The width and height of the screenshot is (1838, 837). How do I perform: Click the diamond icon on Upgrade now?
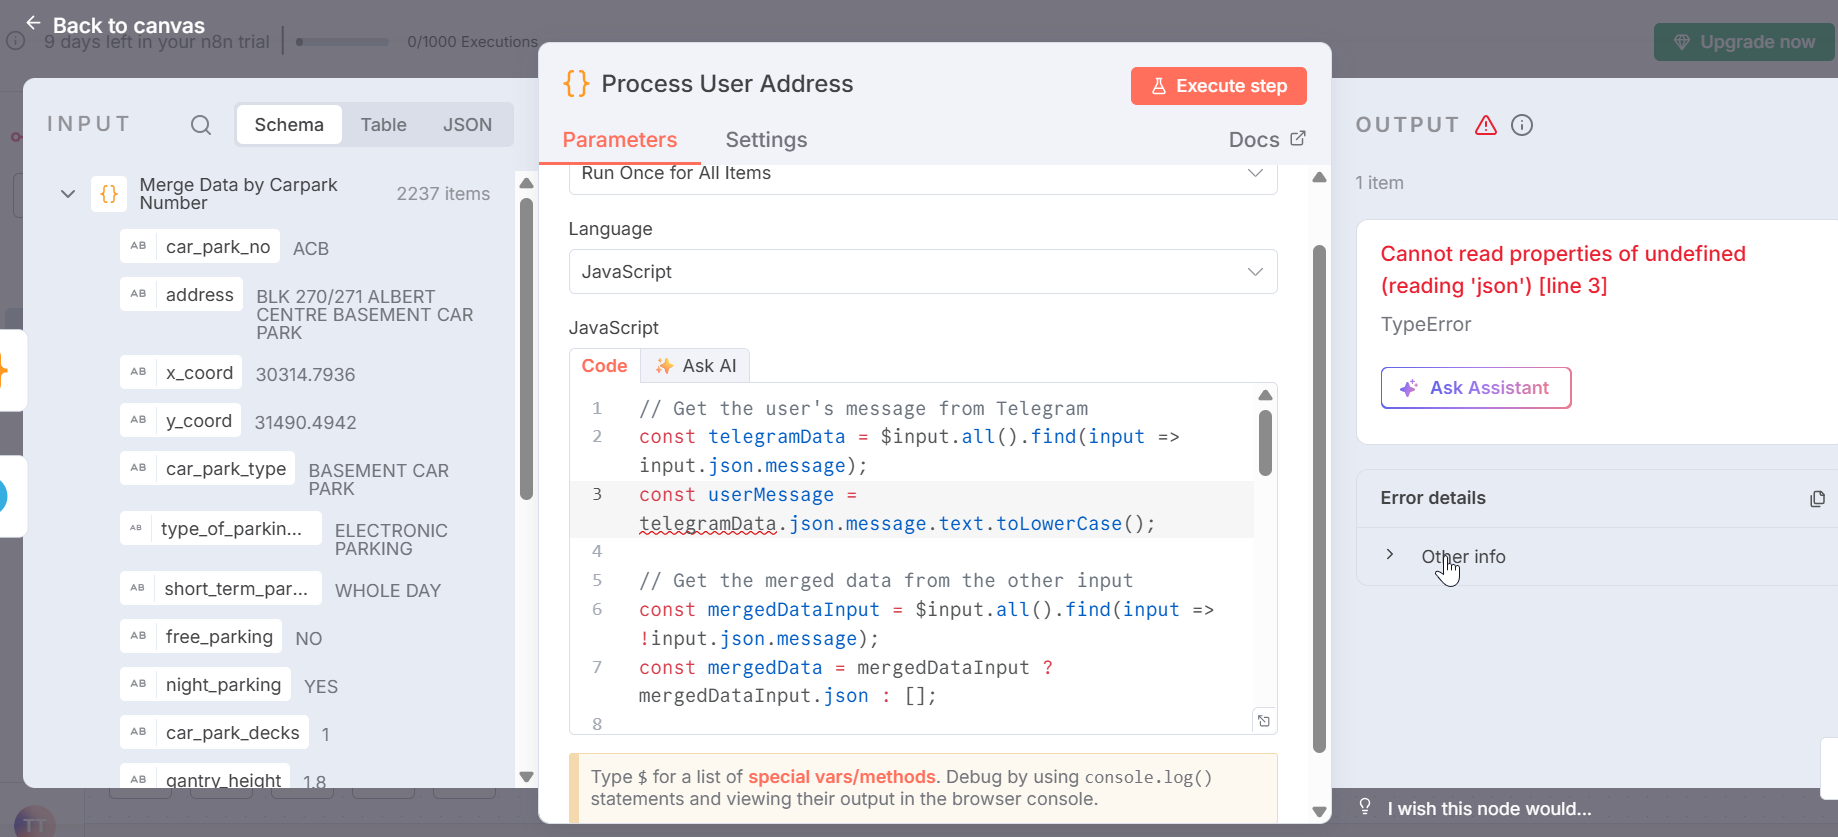point(1682,42)
